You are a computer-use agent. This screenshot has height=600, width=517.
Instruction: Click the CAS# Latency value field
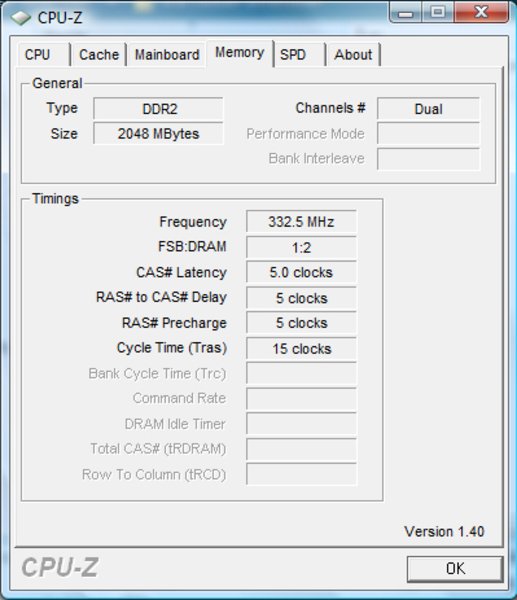[x=301, y=272]
